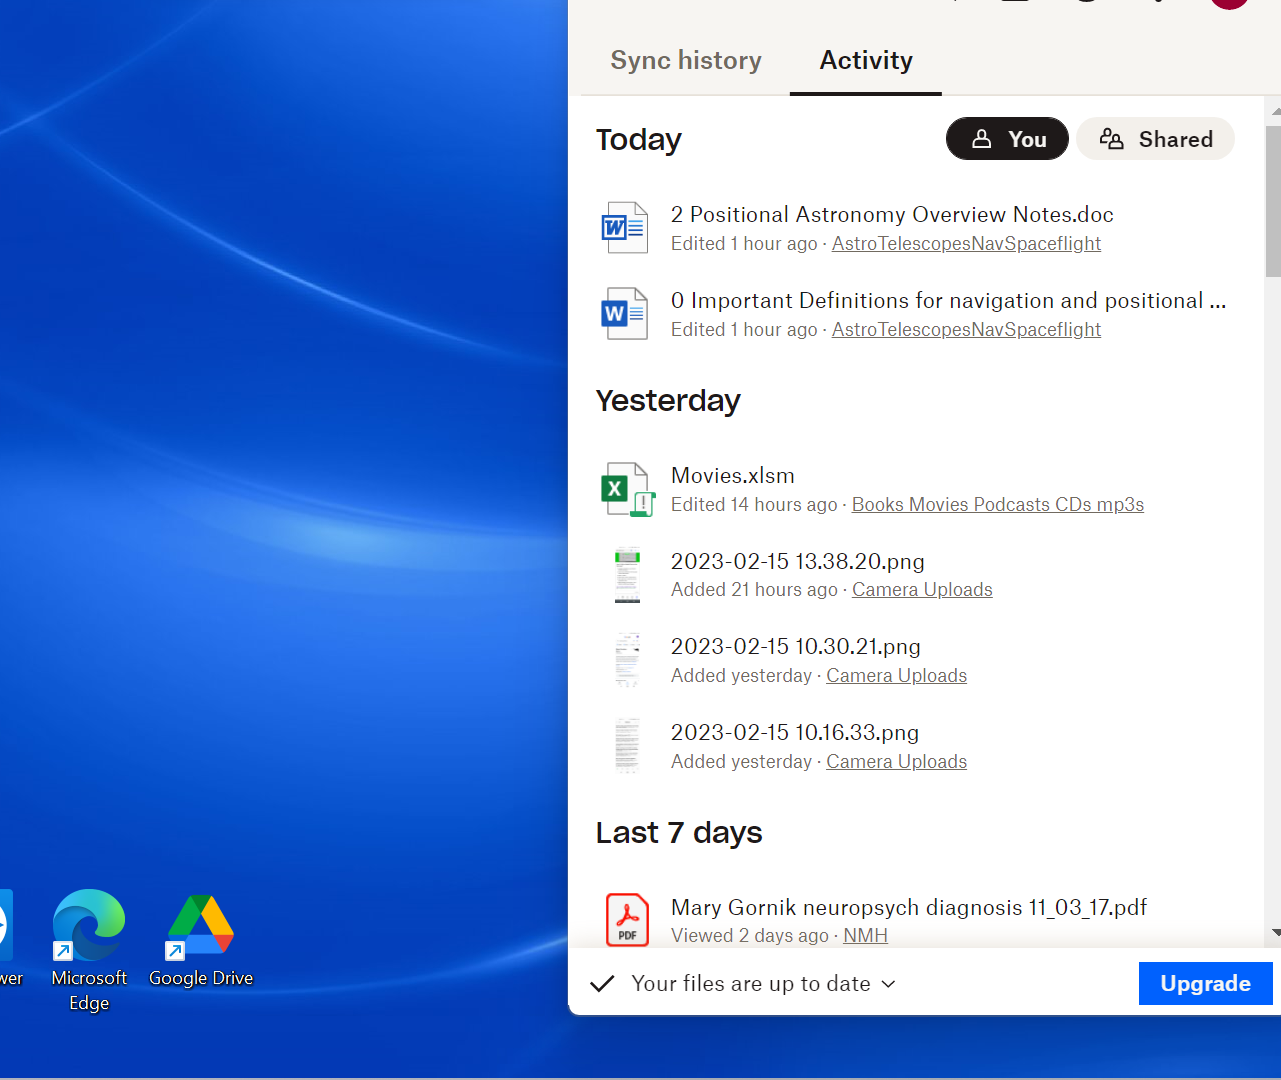Screen dimensions: 1281x1080
Task: Open the Movies.xlsm file name
Action: (x=733, y=475)
